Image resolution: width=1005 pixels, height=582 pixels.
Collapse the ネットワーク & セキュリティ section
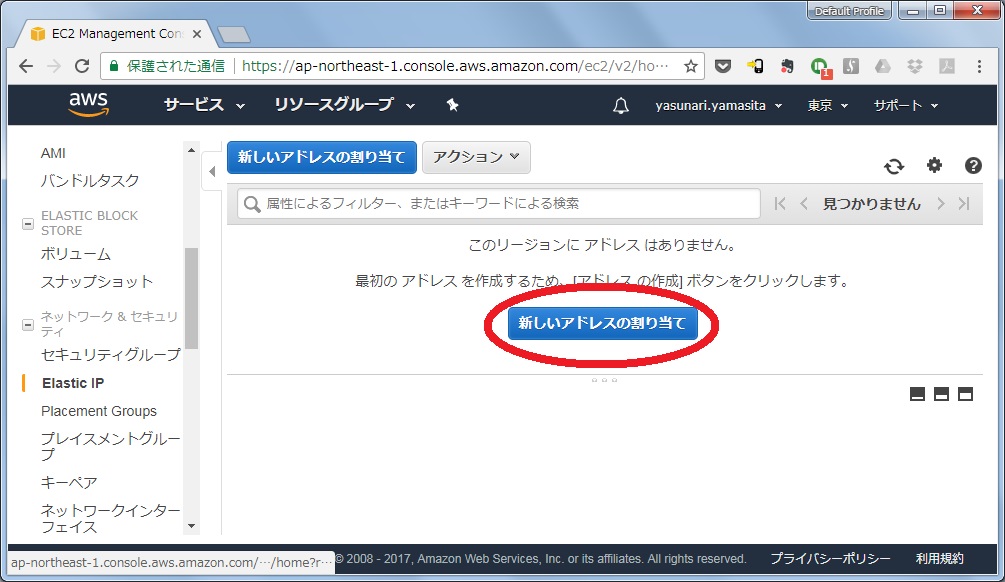coord(28,324)
